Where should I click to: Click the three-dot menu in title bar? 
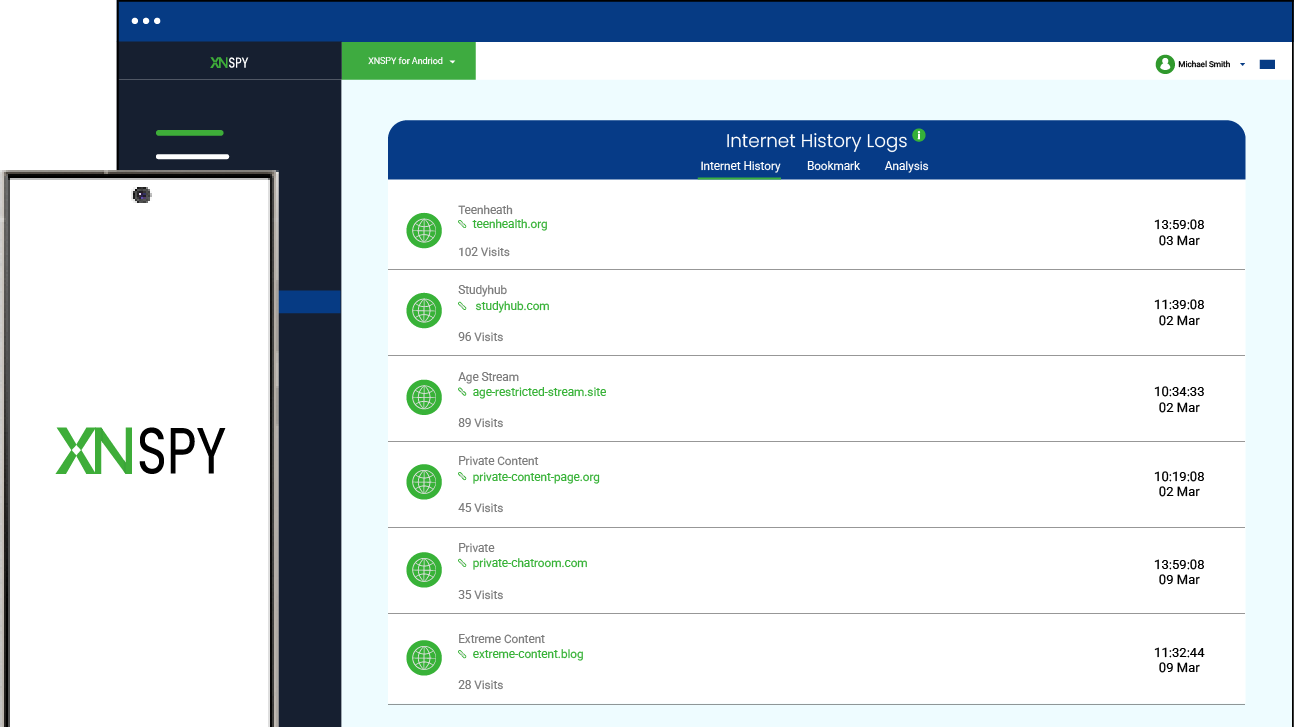tap(146, 21)
